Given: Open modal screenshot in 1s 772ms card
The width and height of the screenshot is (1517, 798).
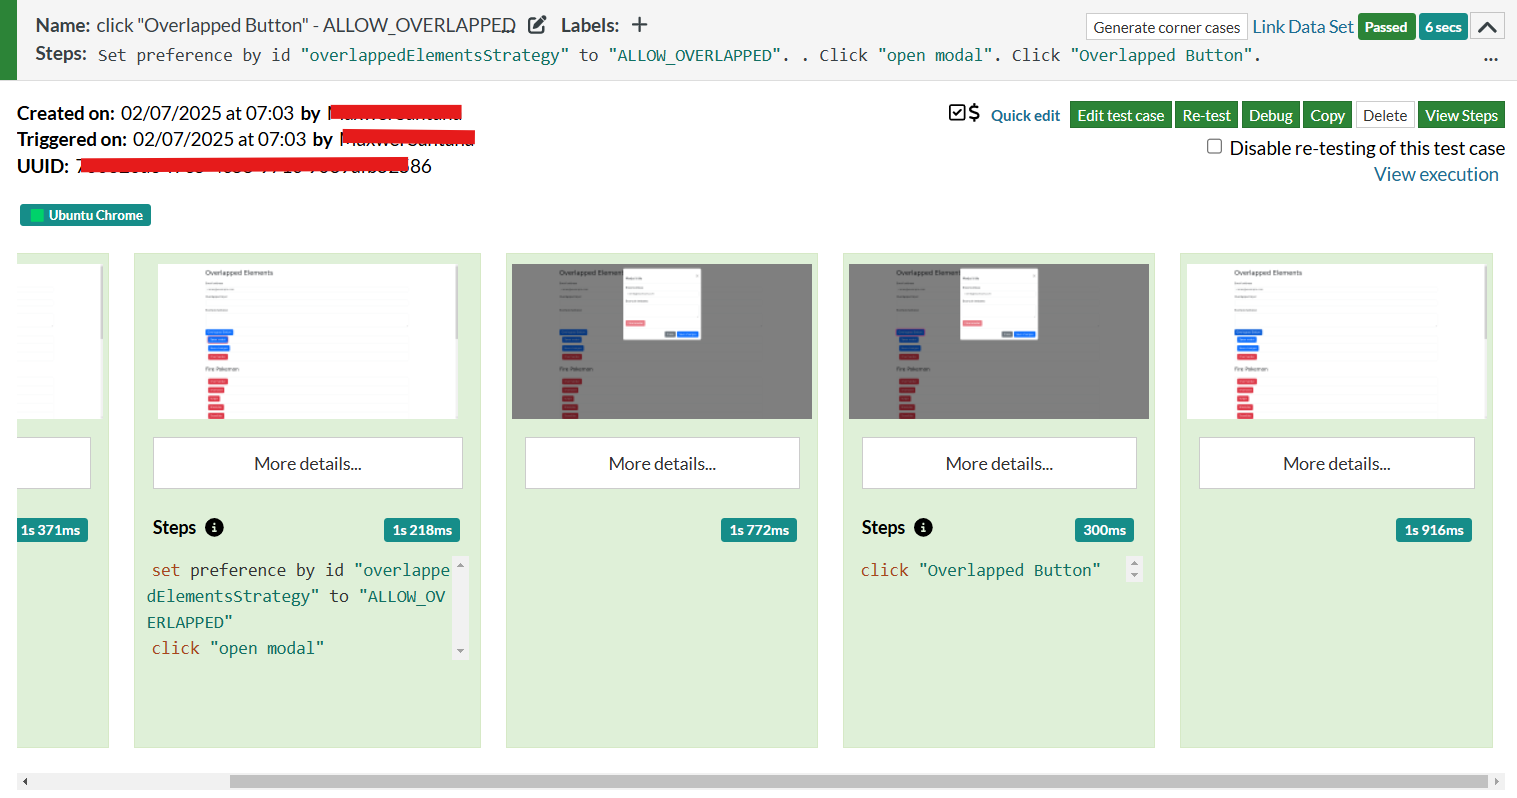Looking at the screenshot, I should point(662,341).
